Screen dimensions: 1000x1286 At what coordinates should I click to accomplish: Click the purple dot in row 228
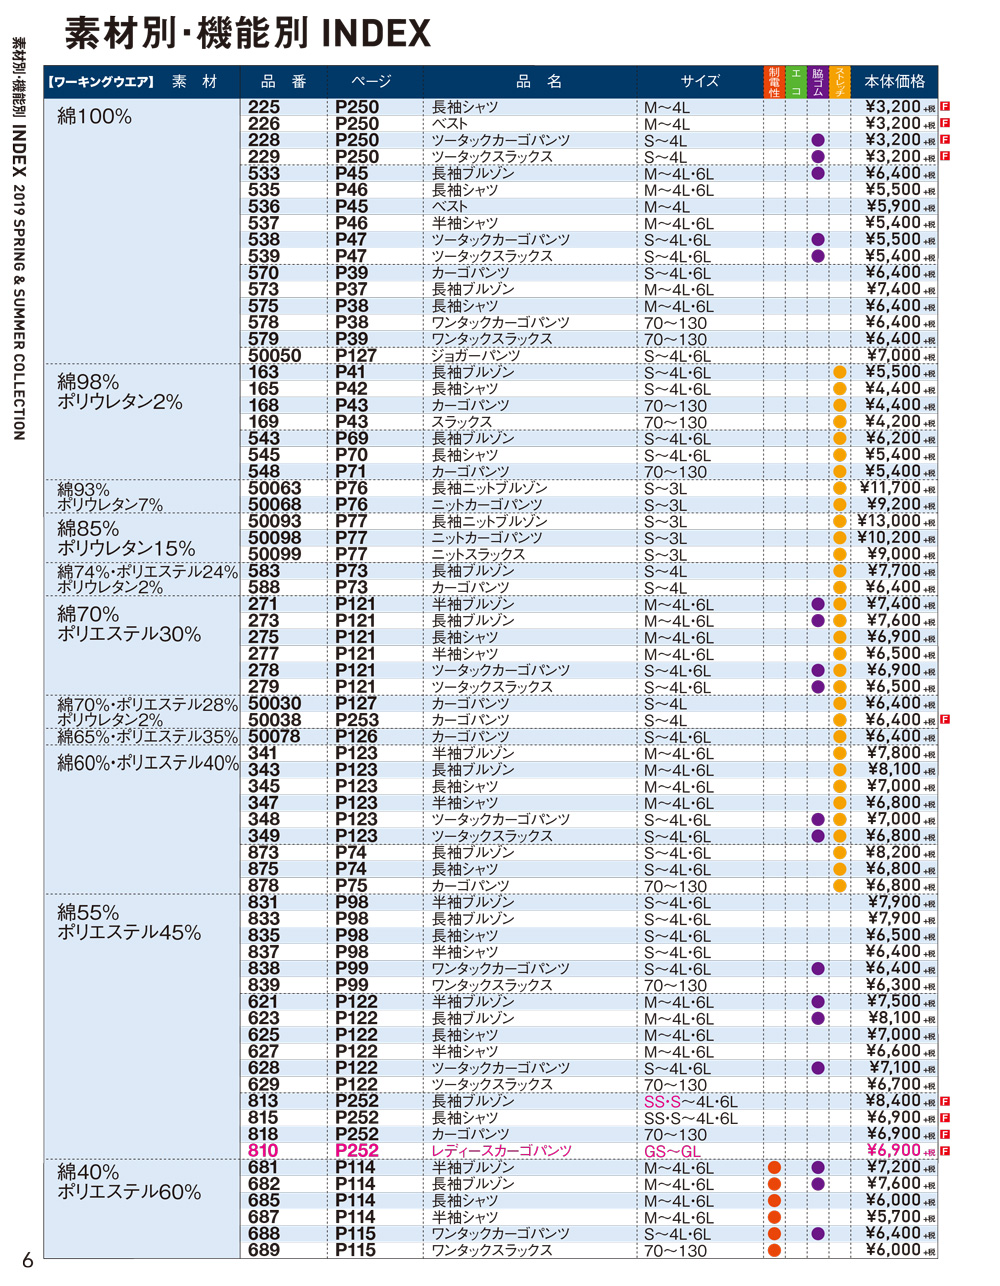[818, 140]
